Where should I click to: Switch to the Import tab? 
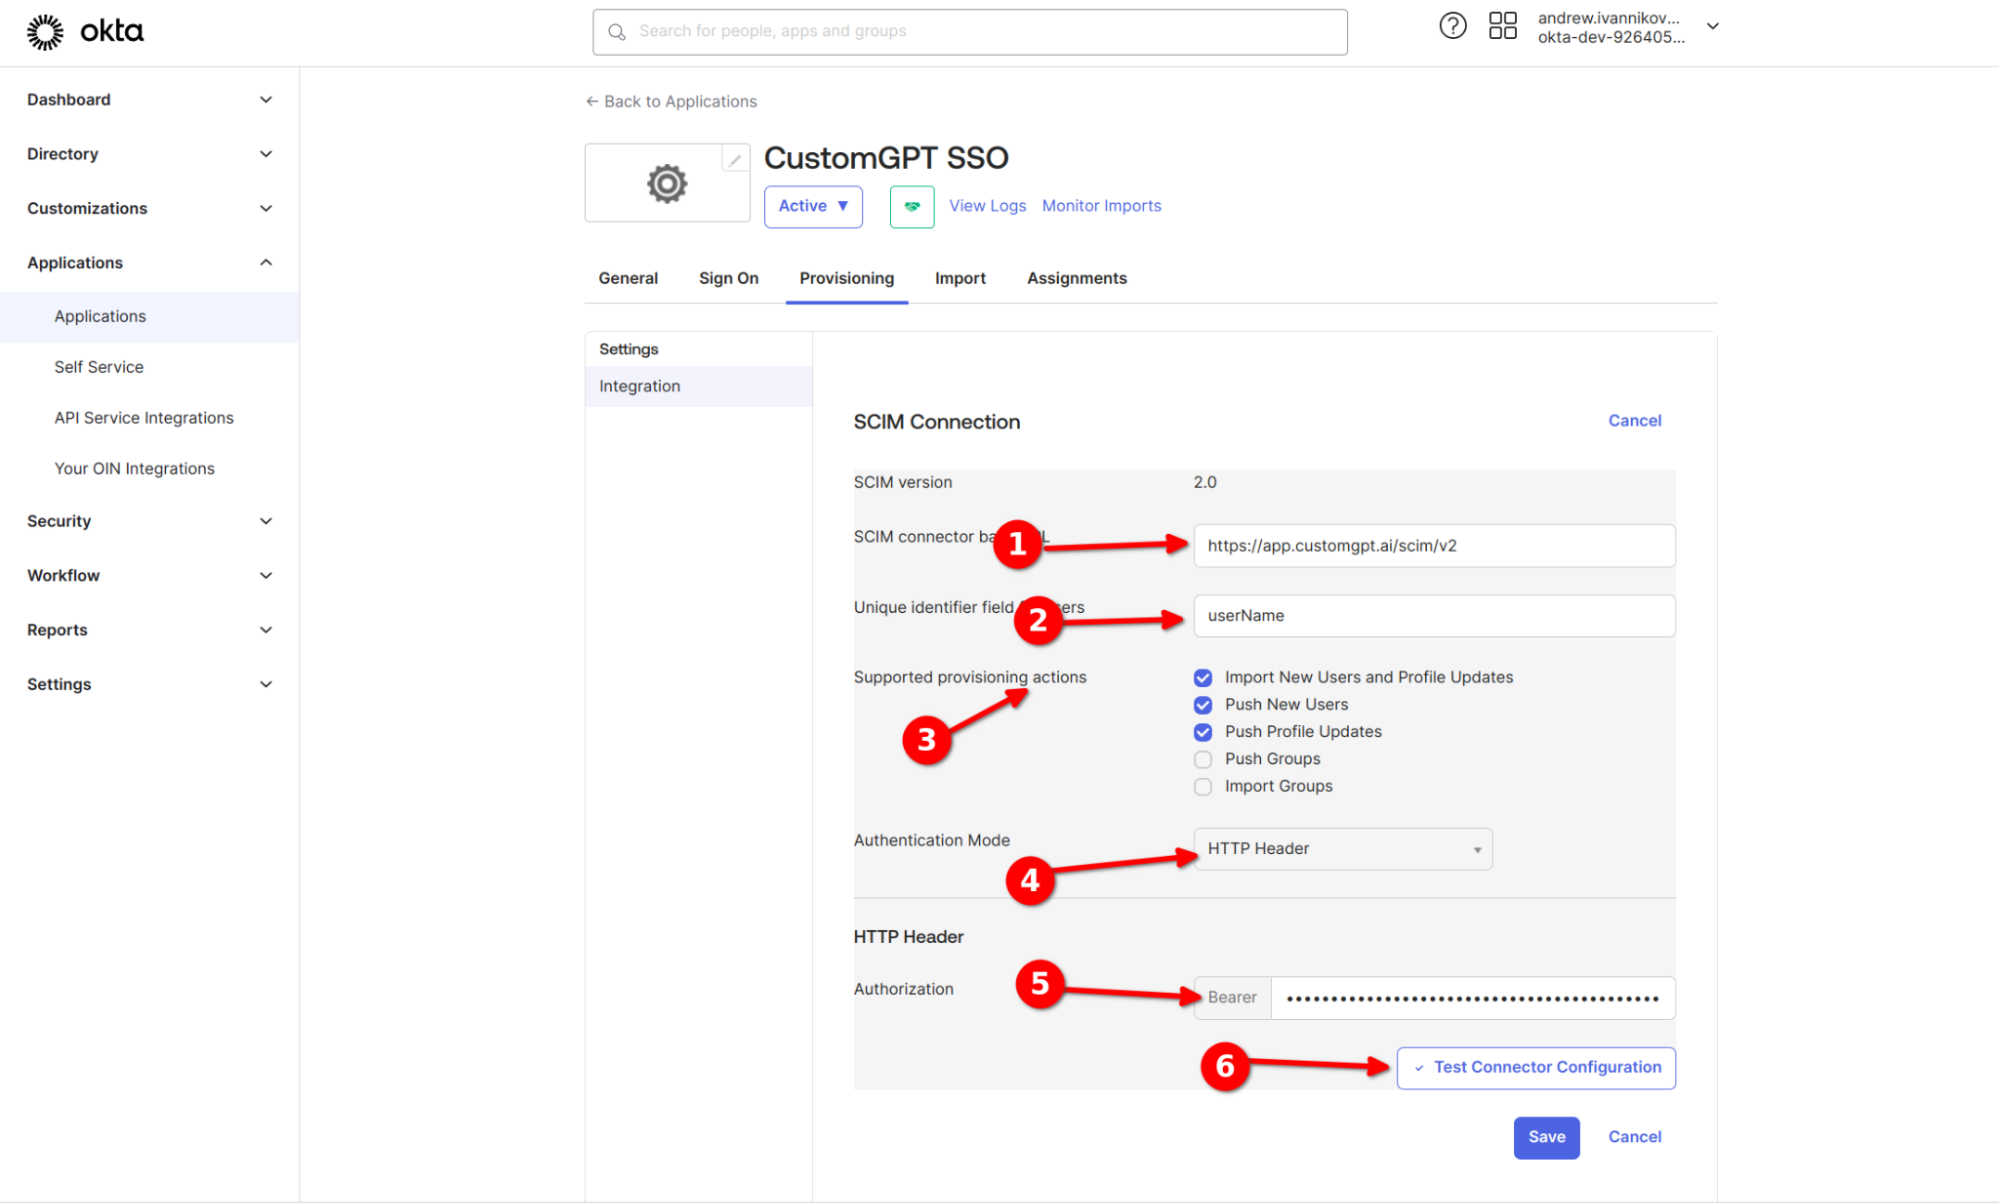(960, 278)
